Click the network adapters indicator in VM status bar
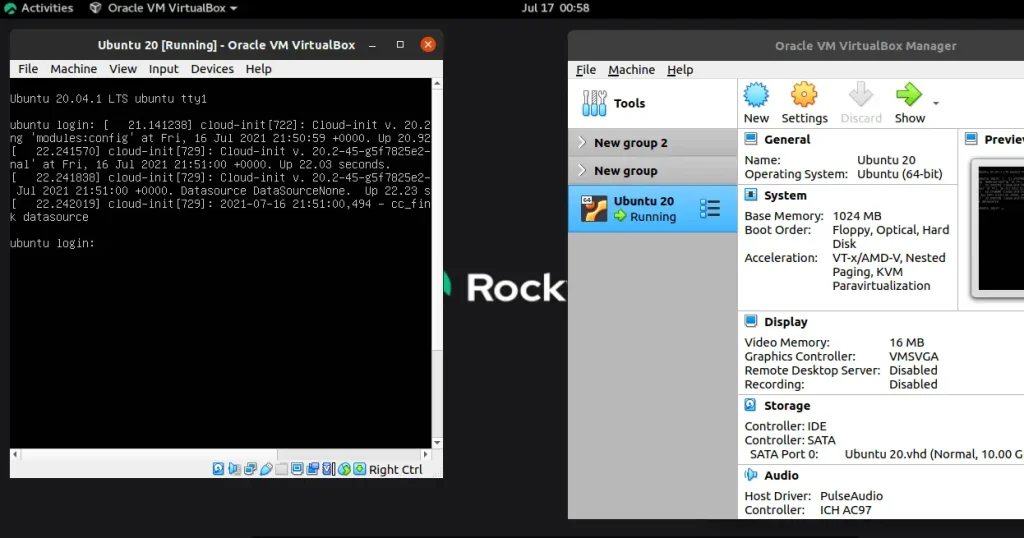The image size is (1024, 538). click(x=250, y=469)
